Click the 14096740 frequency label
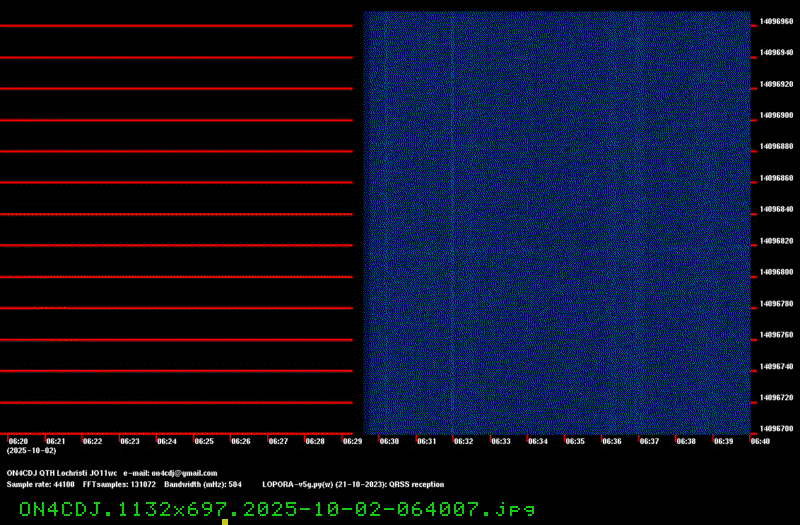Viewport: 800px width, 525px height. 777,366
